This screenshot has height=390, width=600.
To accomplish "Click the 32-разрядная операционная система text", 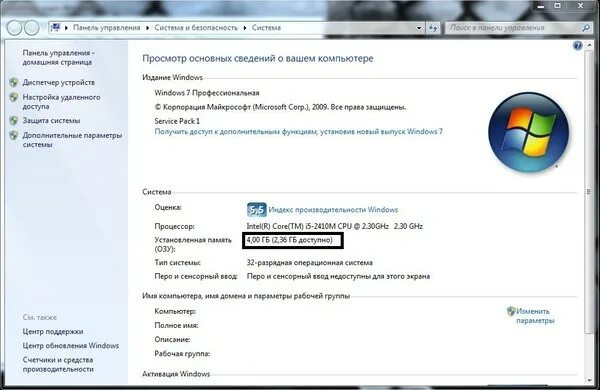I will tap(310, 263).
